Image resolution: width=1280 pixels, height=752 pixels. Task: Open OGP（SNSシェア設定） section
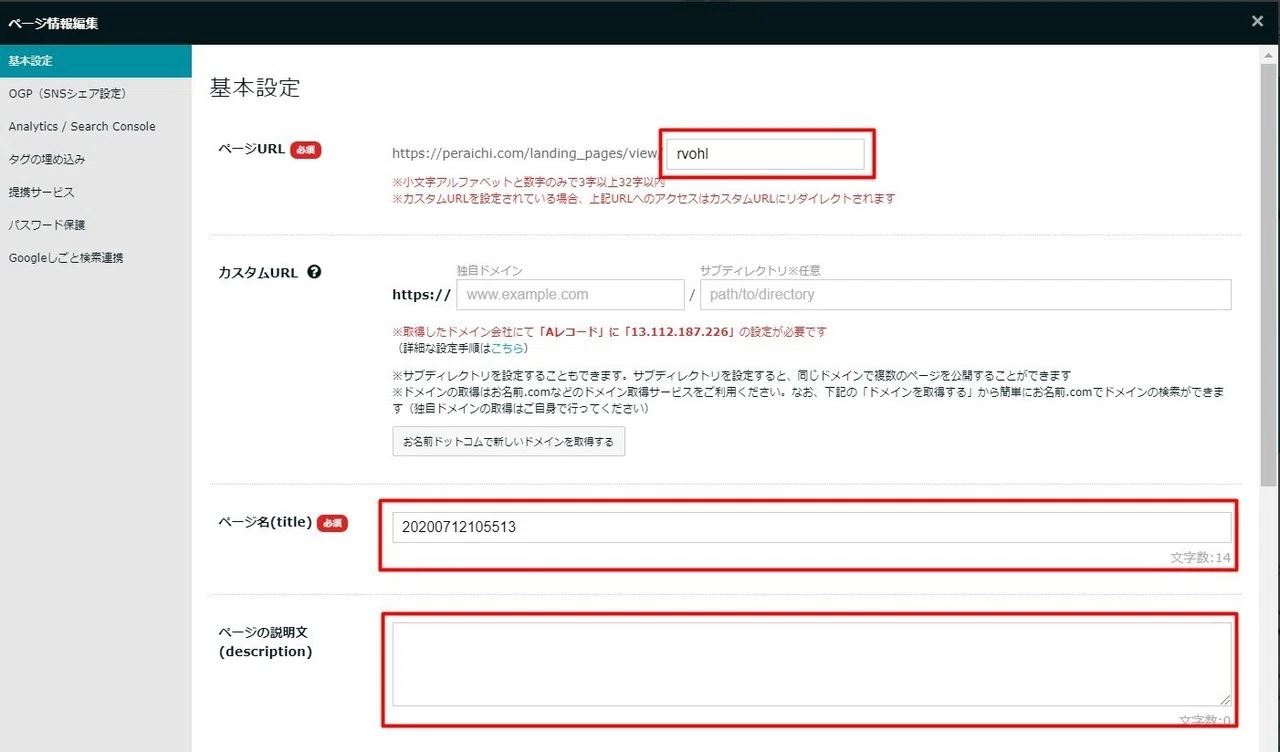pyautogui.click(x=96, y=94)
